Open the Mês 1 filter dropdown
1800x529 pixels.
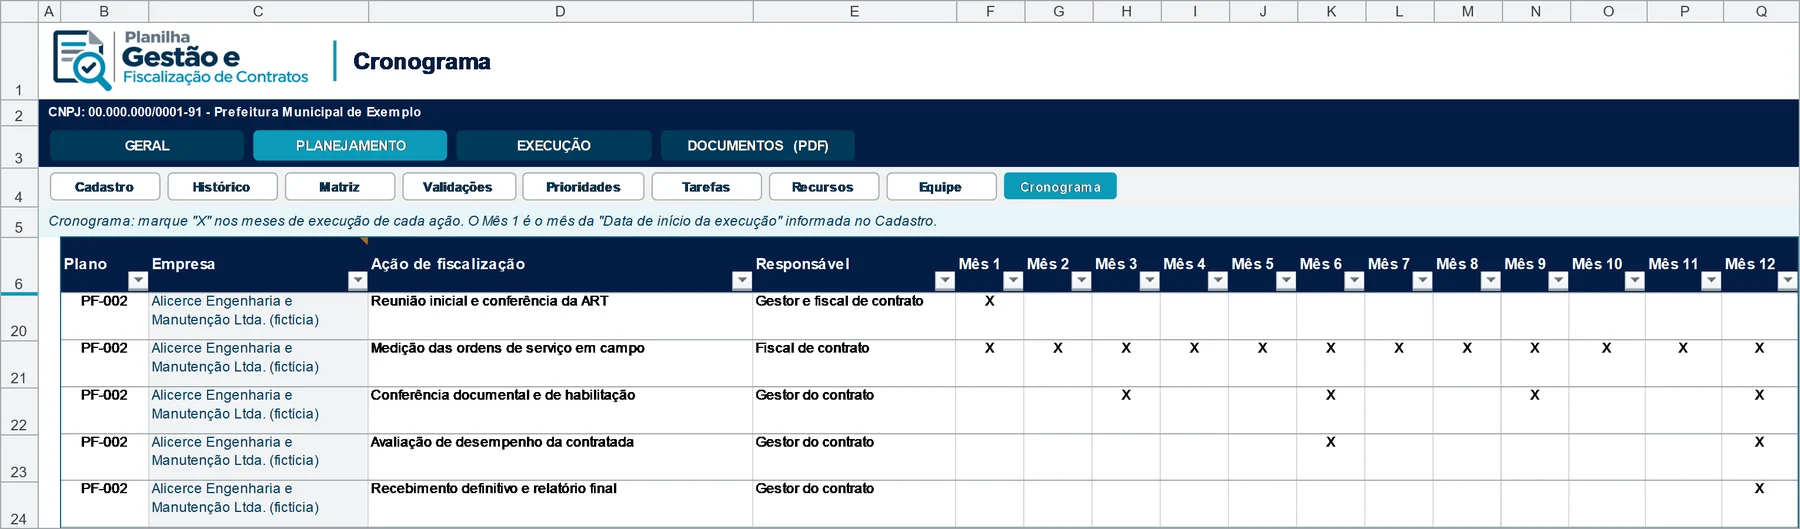point(1013,281)
